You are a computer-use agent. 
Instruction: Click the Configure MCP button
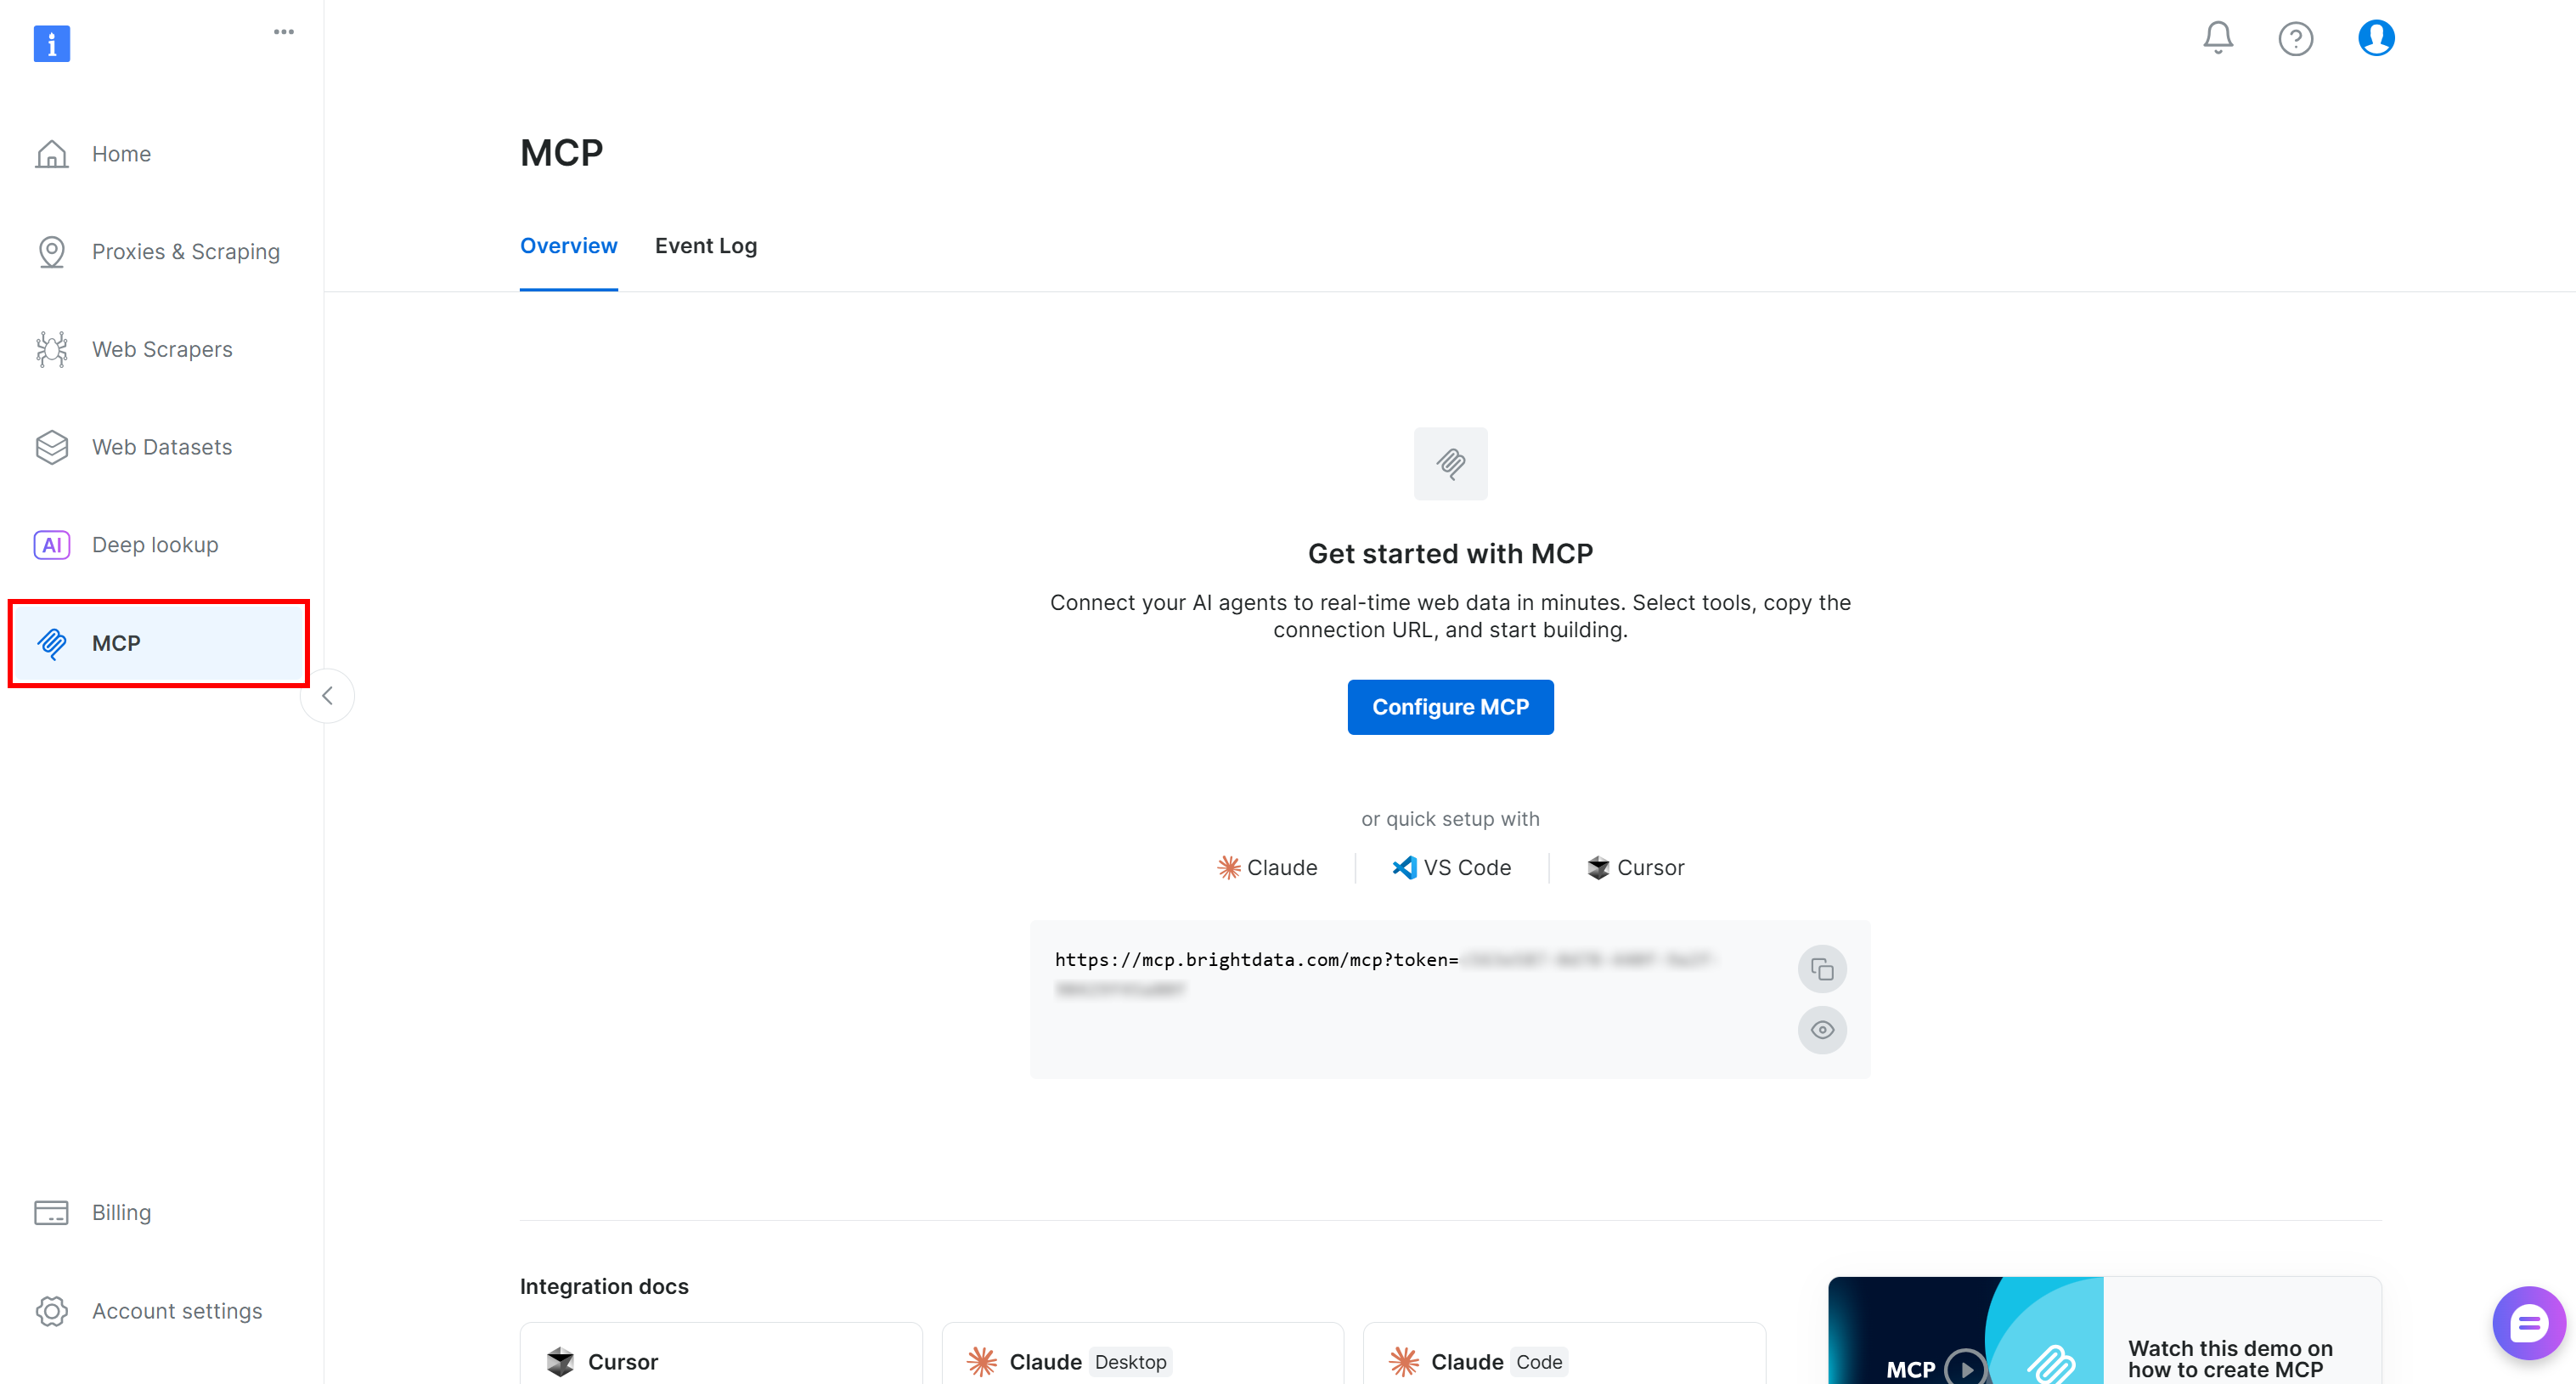click(1450, 706)
